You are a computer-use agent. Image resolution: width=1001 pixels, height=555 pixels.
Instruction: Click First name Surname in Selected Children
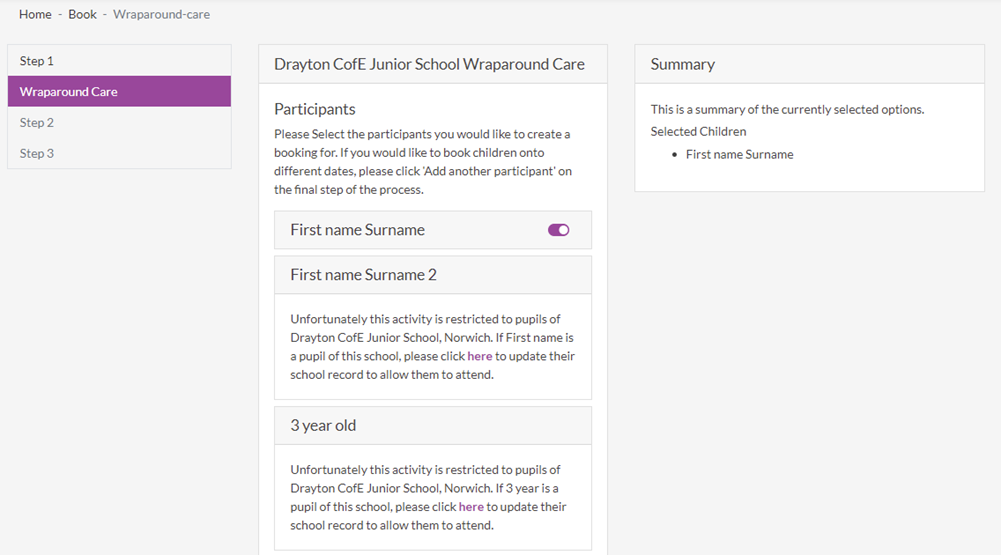(739, 155)
